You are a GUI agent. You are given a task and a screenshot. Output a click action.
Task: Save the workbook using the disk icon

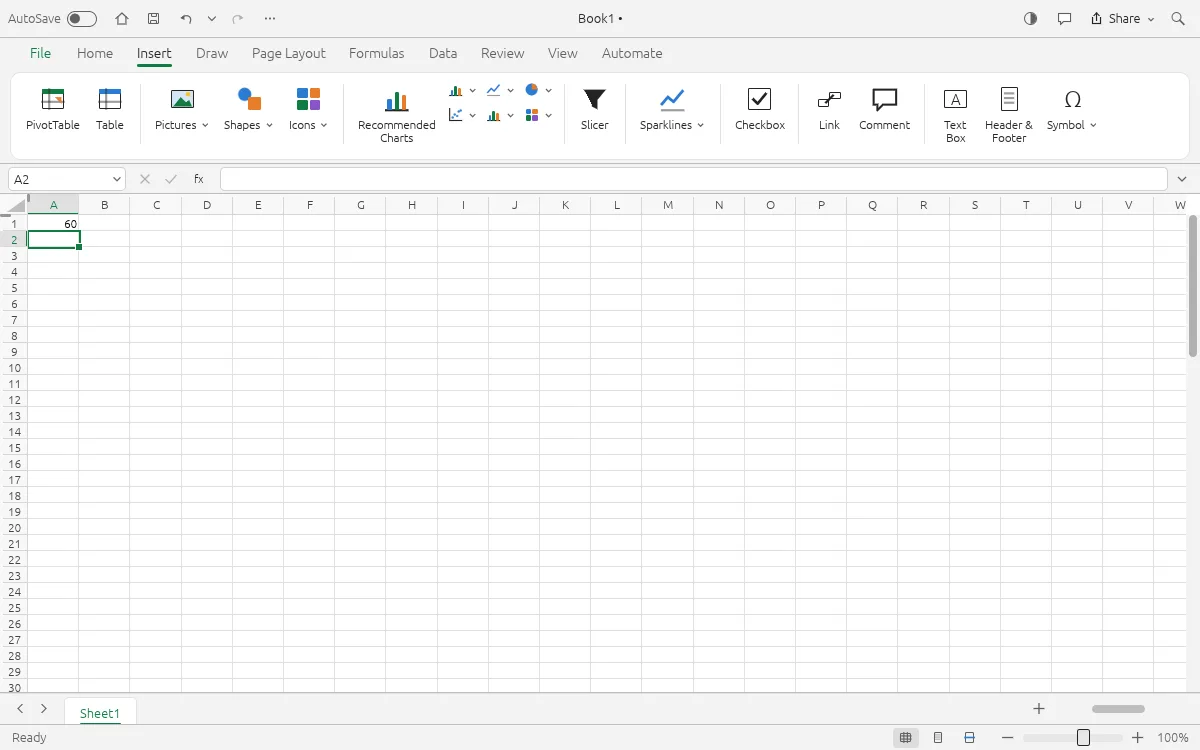153,19
